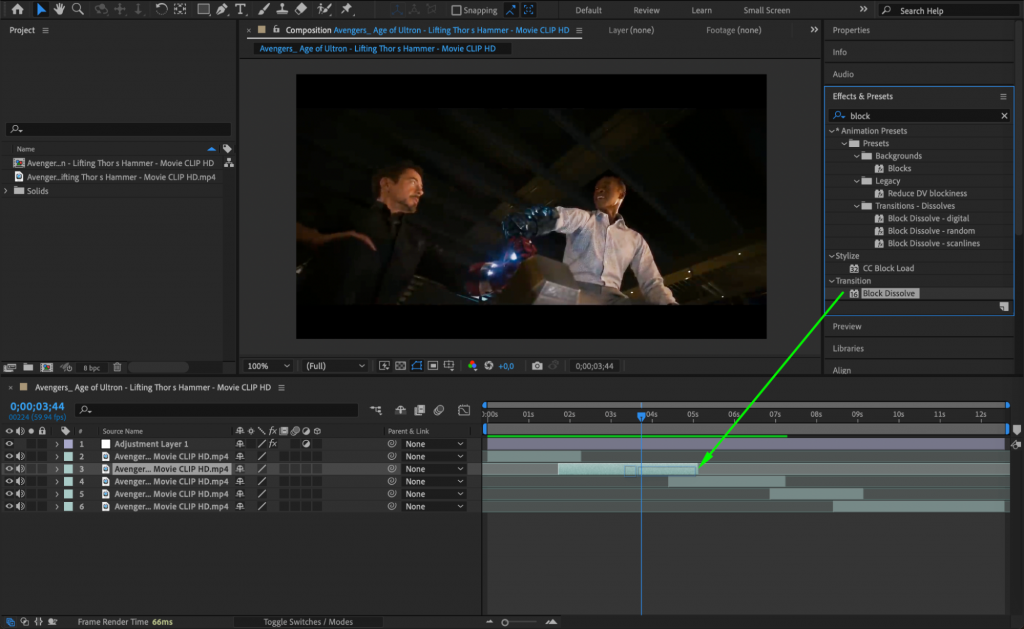The image size is (1024, 629).
Task: Select the Brush tool
Action: click(x=262, y=10)
